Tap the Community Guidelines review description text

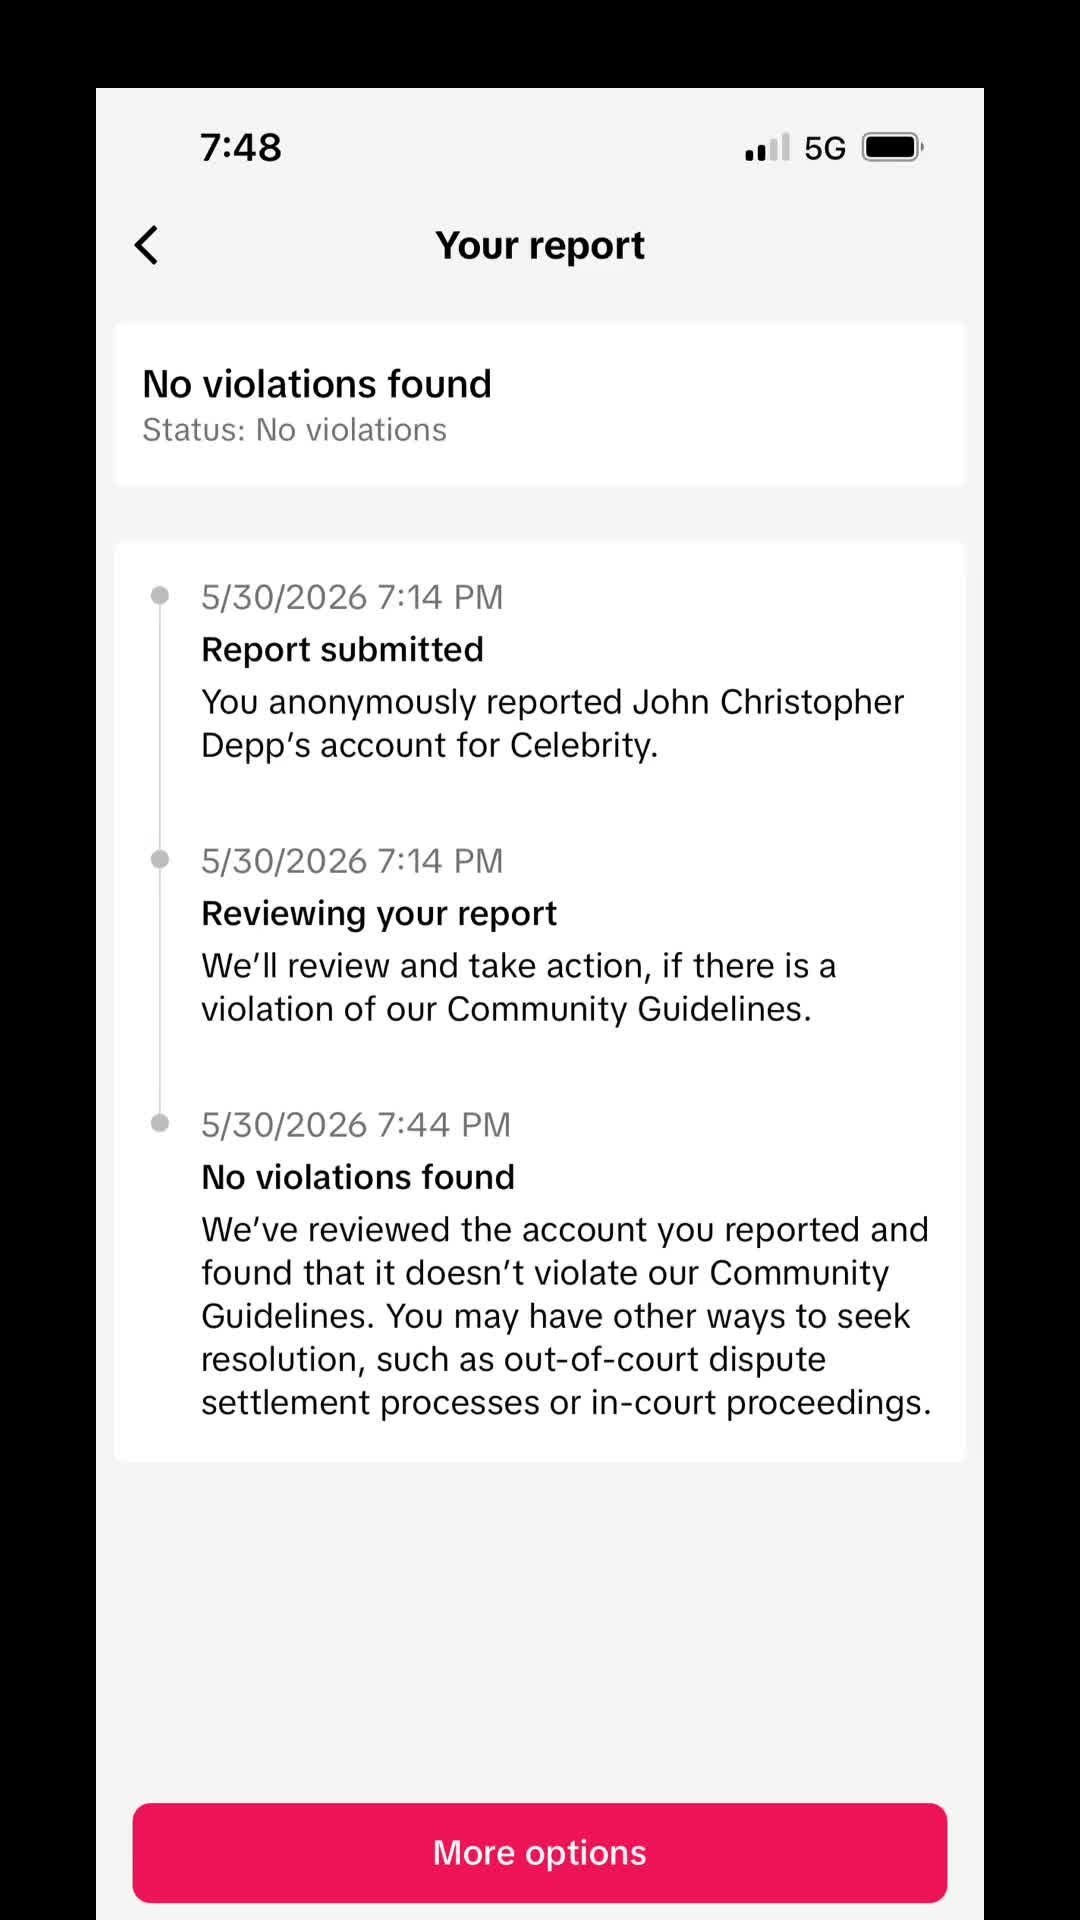point(518,987)
